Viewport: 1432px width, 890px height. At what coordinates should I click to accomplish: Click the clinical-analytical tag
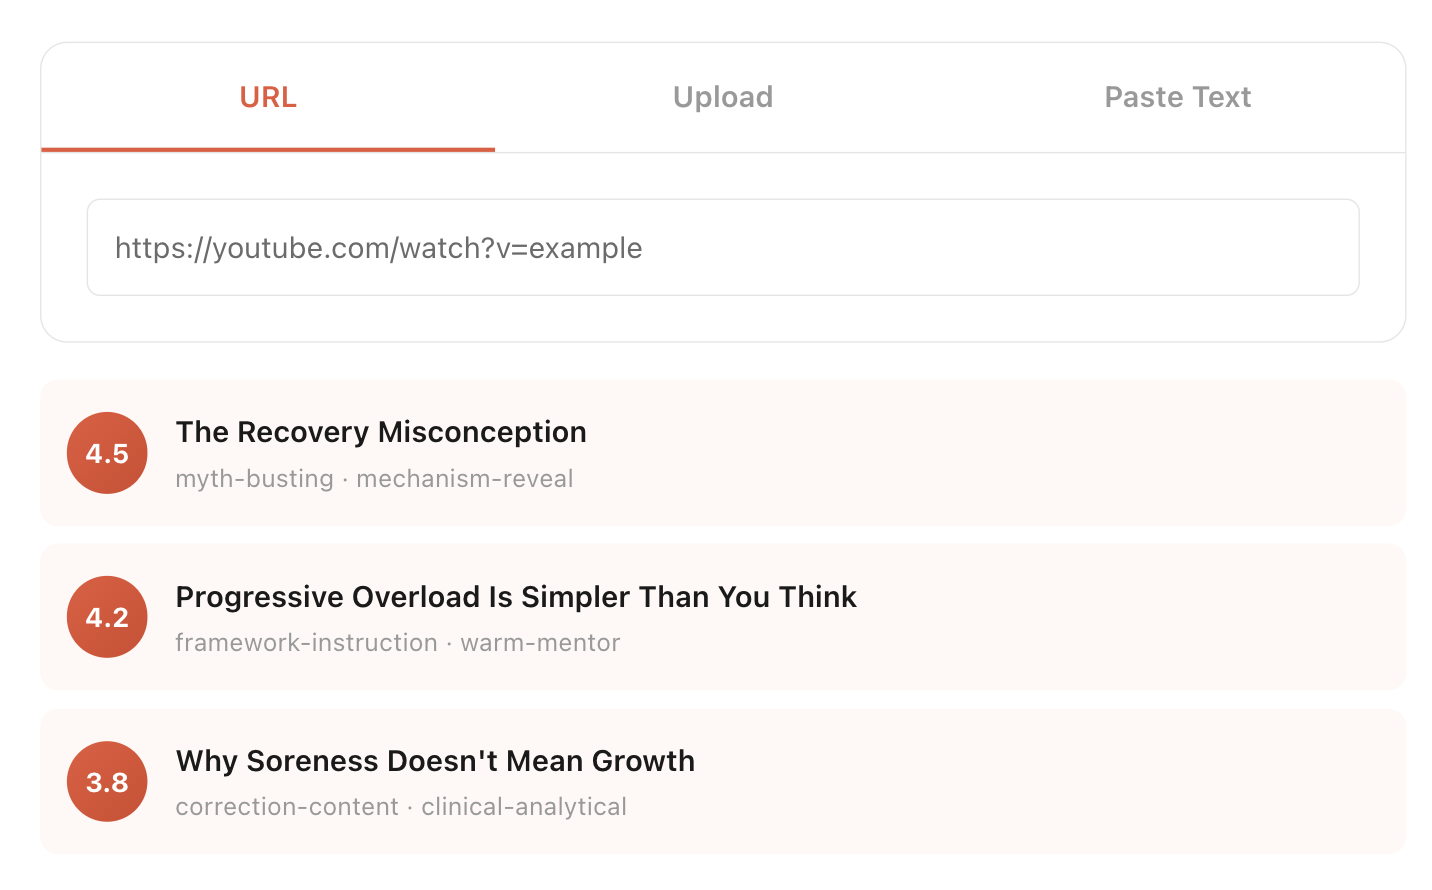(524, 807)
